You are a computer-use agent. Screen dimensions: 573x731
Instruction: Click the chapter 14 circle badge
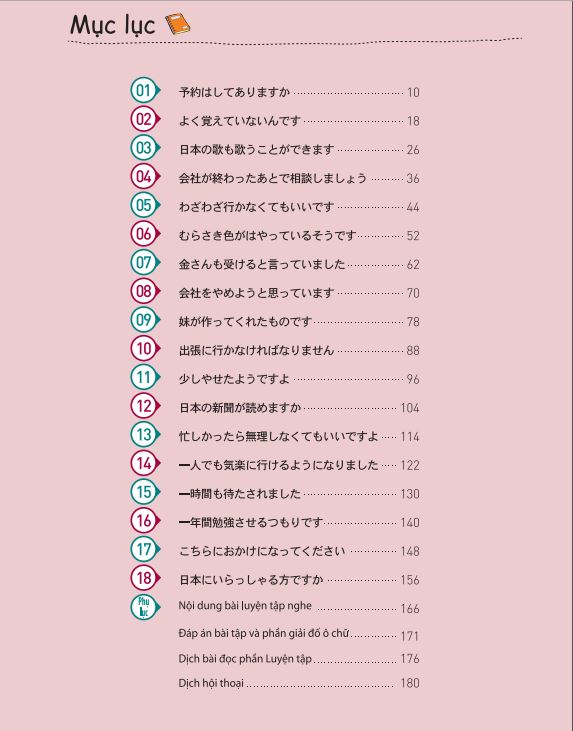pos(145,463)
